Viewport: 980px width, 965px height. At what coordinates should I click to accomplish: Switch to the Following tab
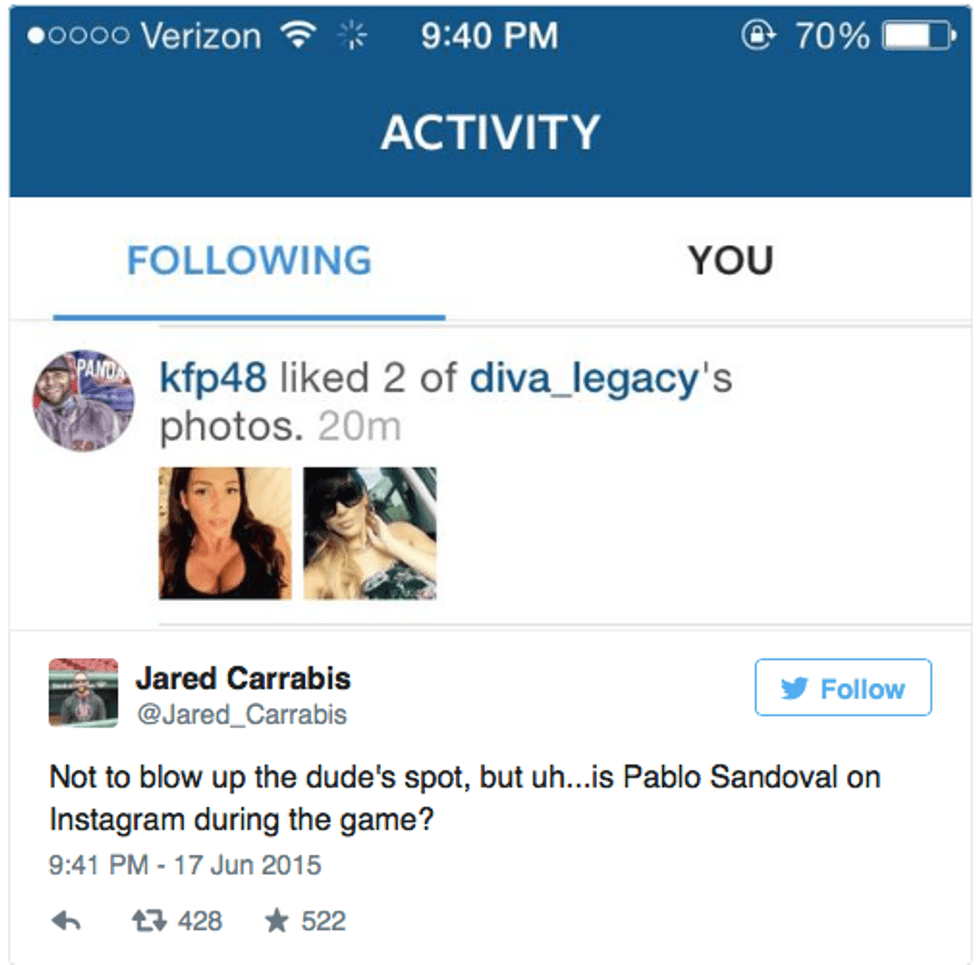click(249, 261)
